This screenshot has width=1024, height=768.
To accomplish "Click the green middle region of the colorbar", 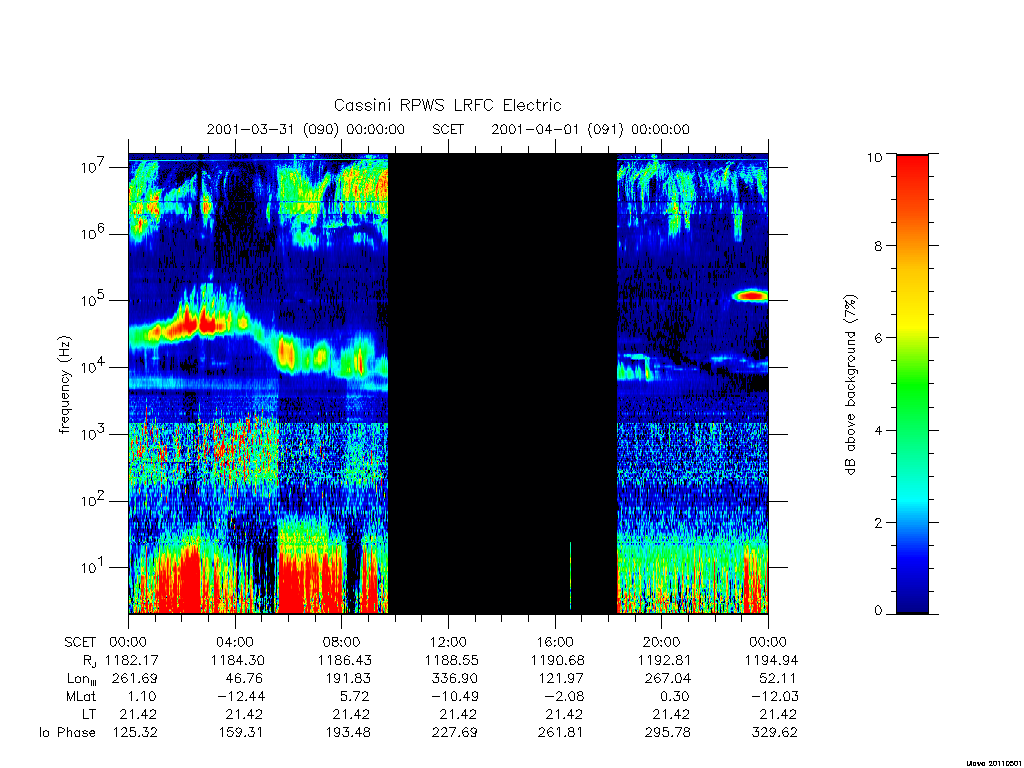I will [912, 385].
